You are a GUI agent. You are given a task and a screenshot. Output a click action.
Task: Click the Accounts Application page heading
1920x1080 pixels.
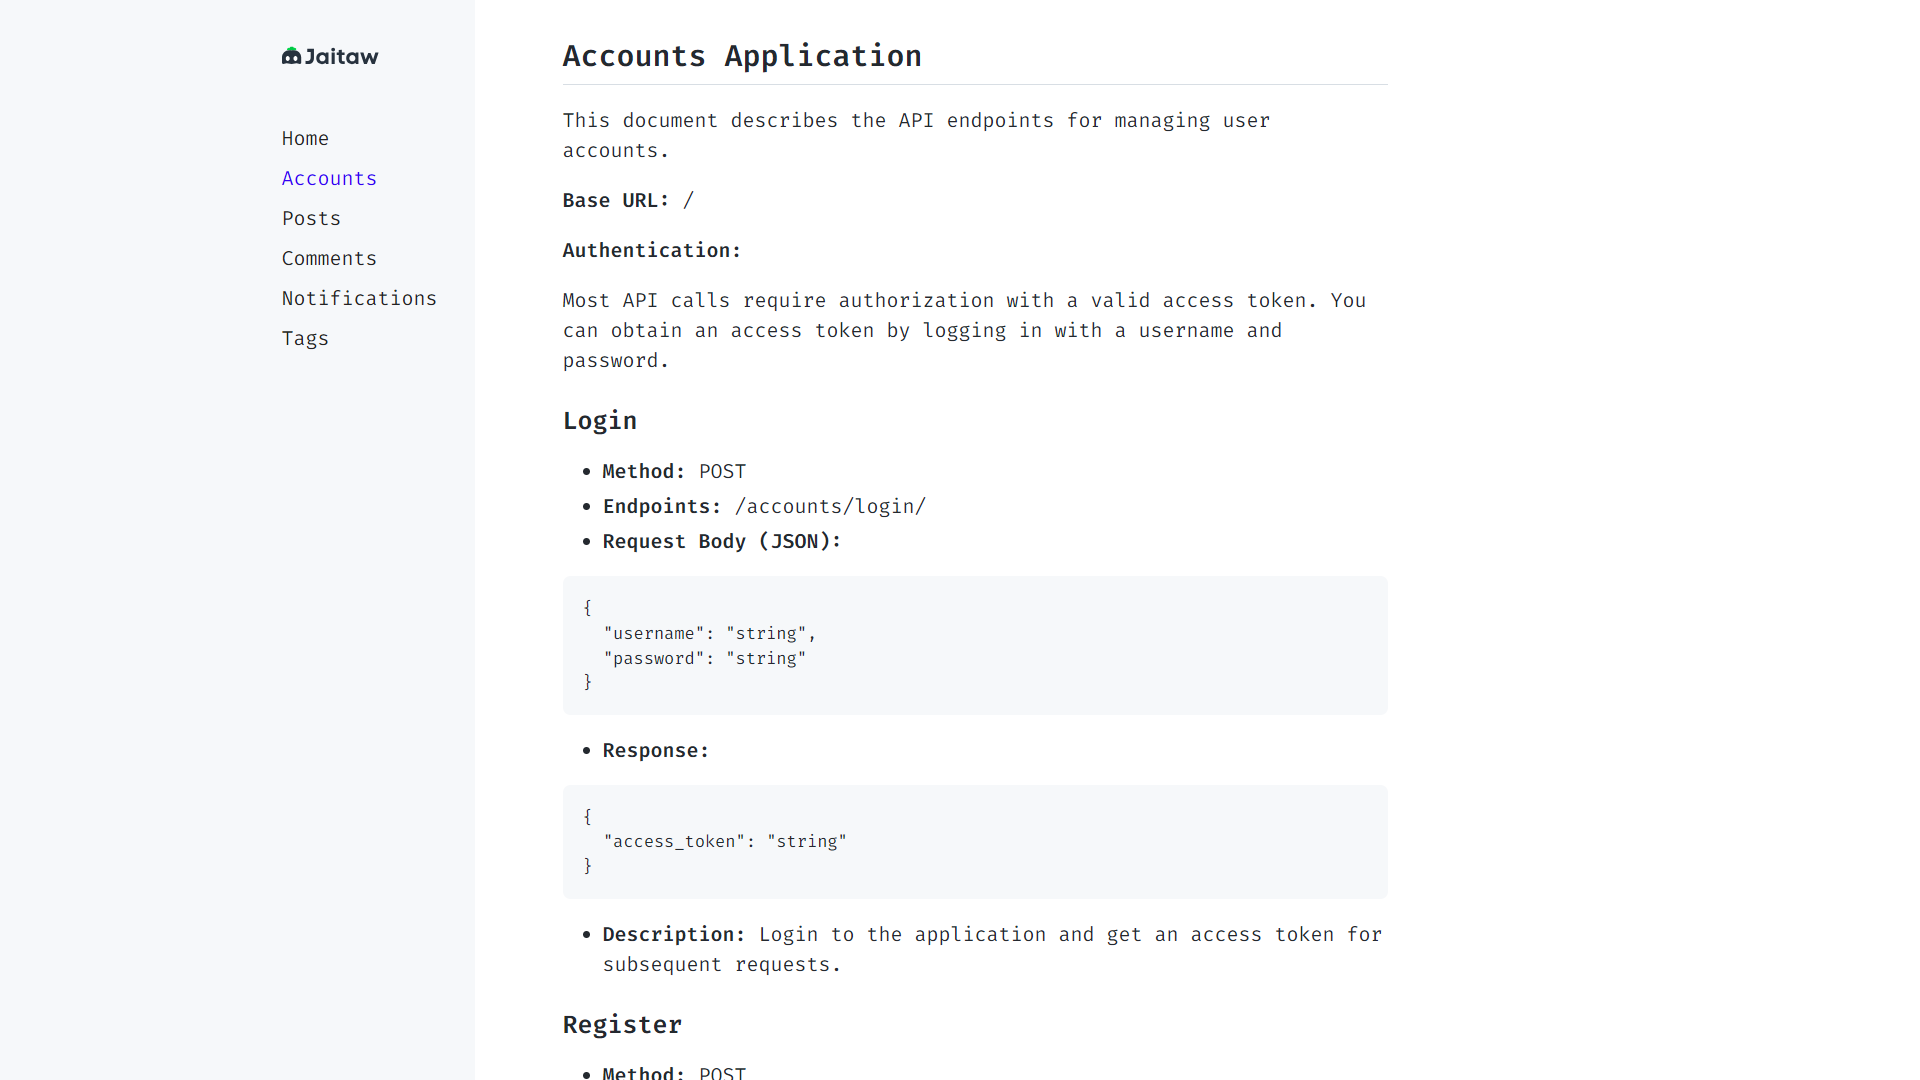[x=742, y=56]
